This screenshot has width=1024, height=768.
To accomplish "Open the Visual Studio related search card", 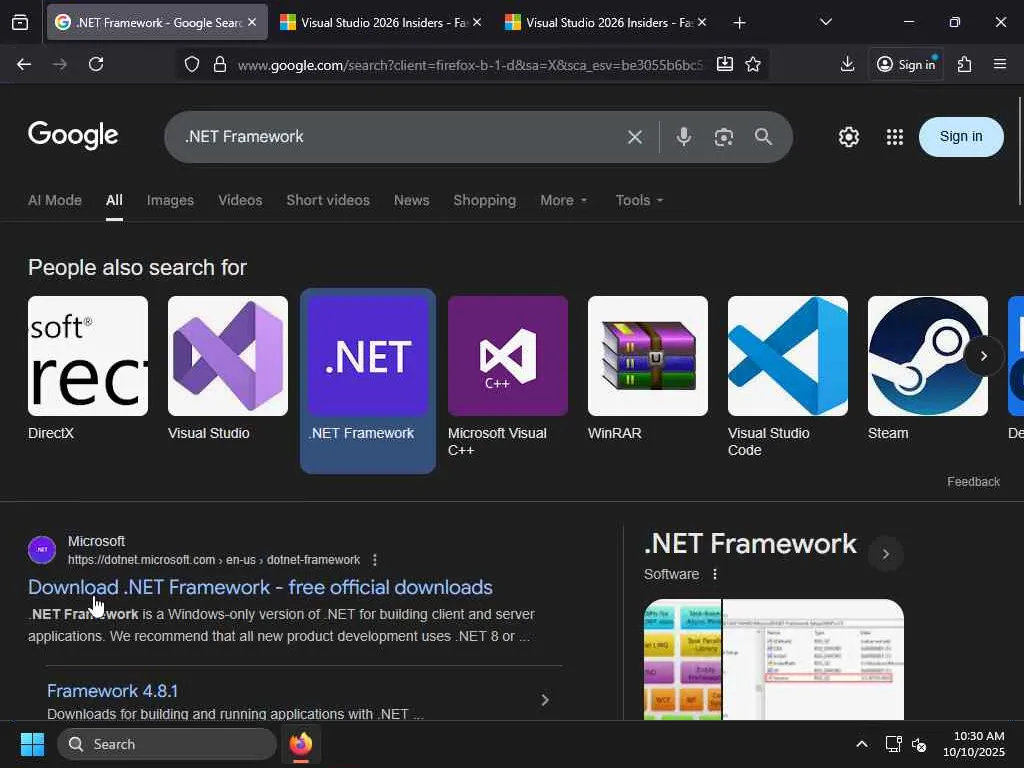I will (x=227, y=368).
